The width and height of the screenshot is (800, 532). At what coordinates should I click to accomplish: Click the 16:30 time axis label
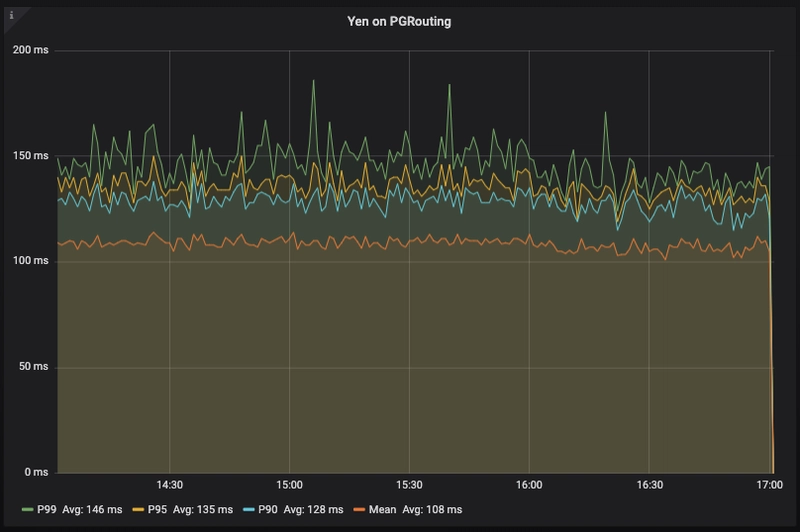[650, 486]
